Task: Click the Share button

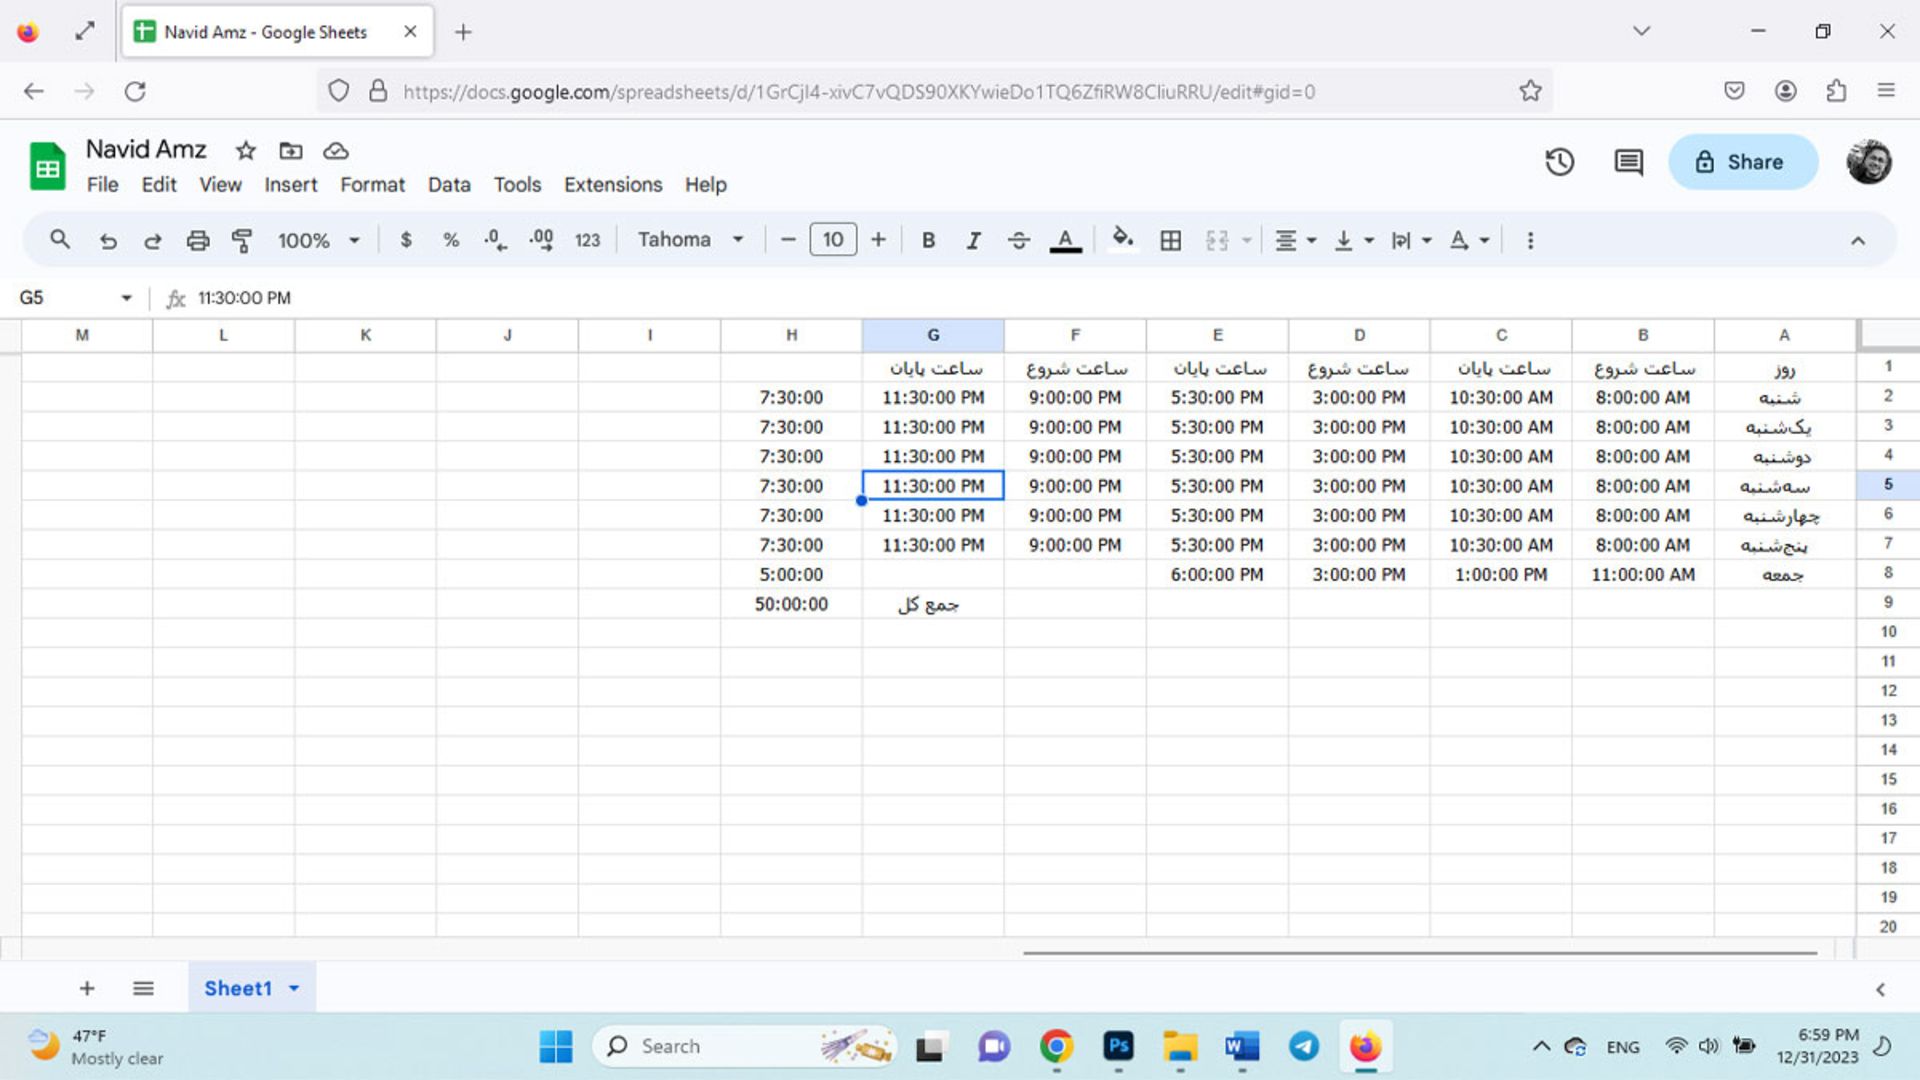Action: (1742, 161)
